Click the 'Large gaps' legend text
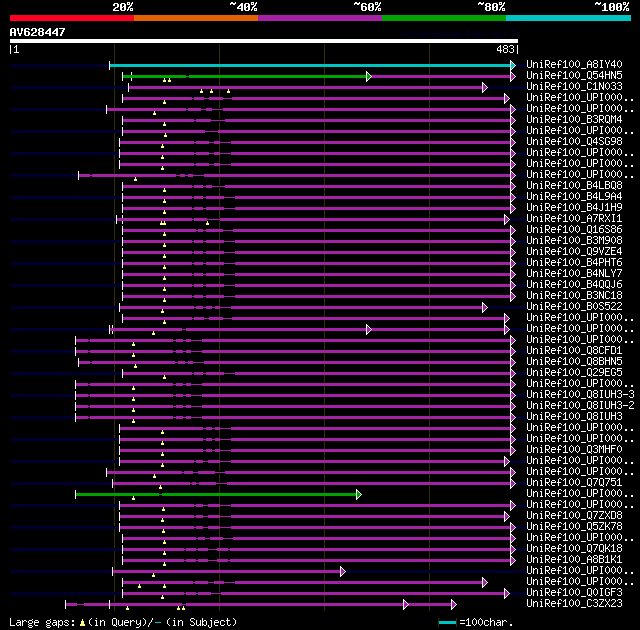 [42, 623]
